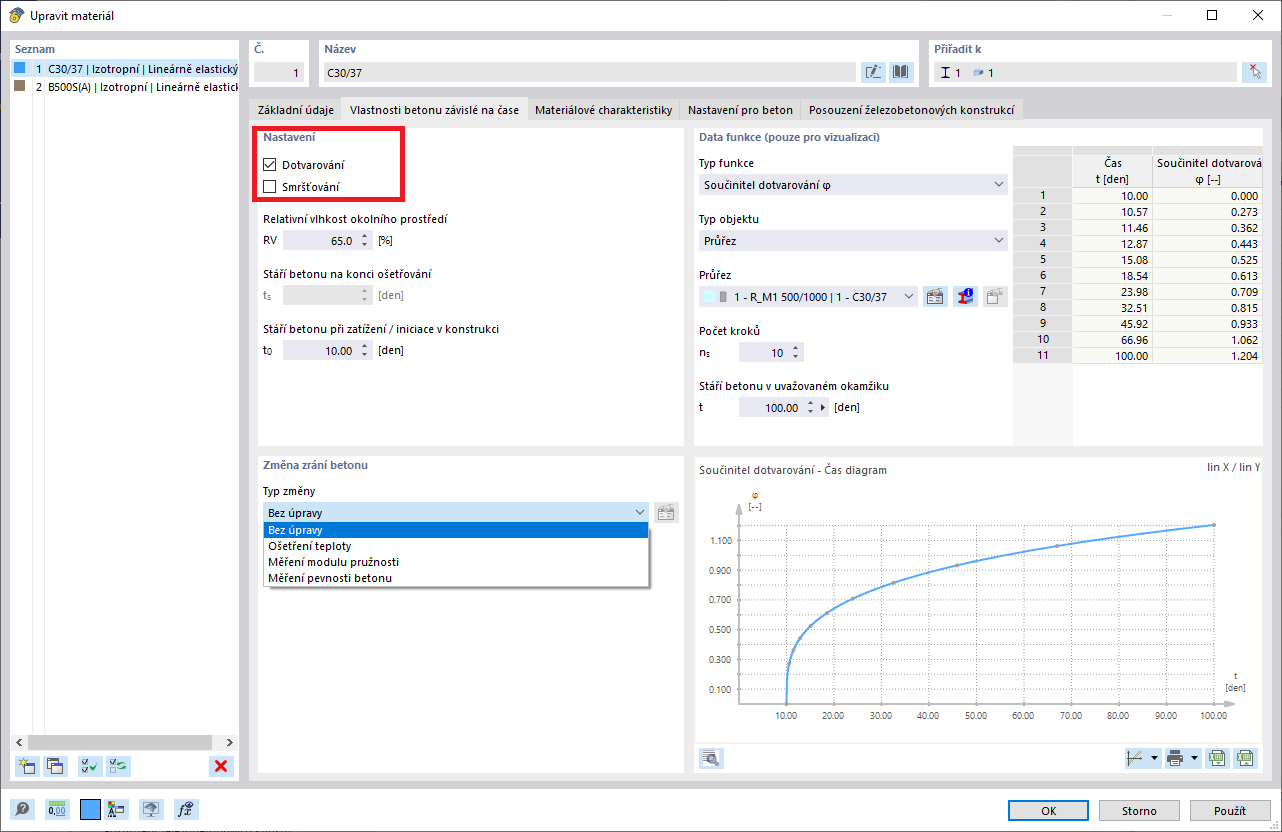The image size is (1282, 832).
Task: Click the t0 value field 10.00
Action: 320,350
